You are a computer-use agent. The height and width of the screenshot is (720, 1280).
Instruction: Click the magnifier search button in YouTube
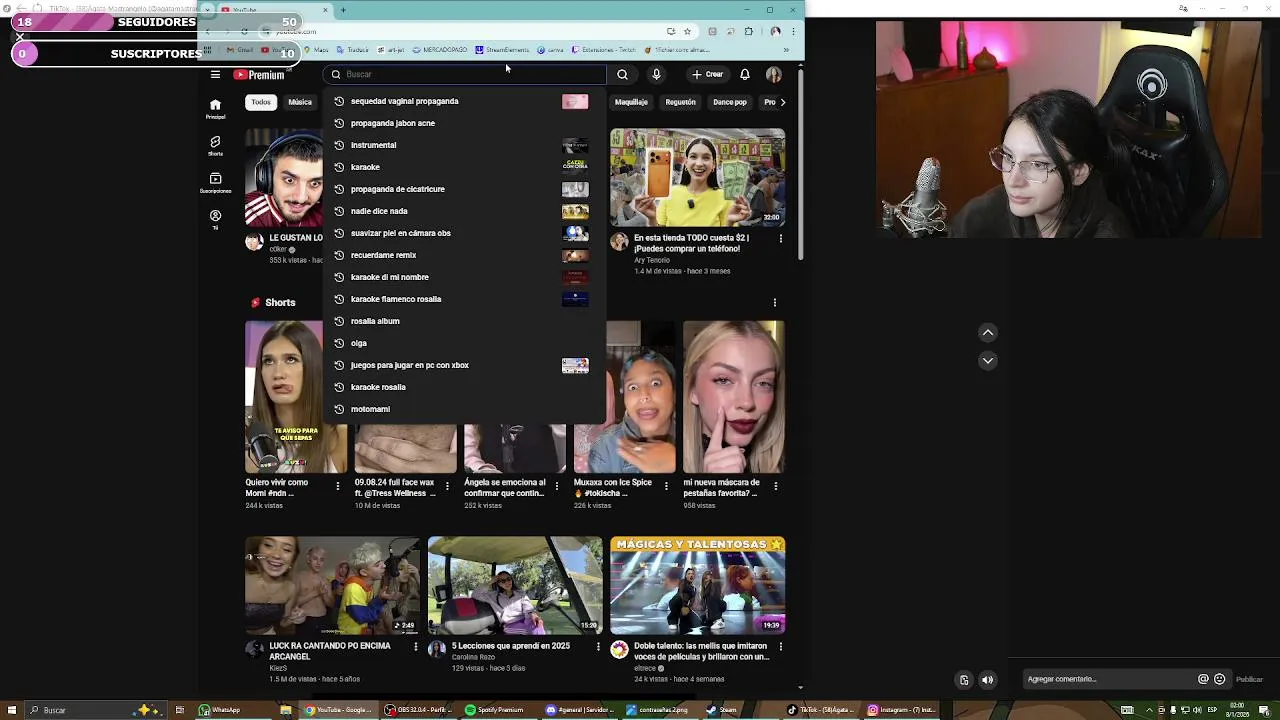(622, 74)
